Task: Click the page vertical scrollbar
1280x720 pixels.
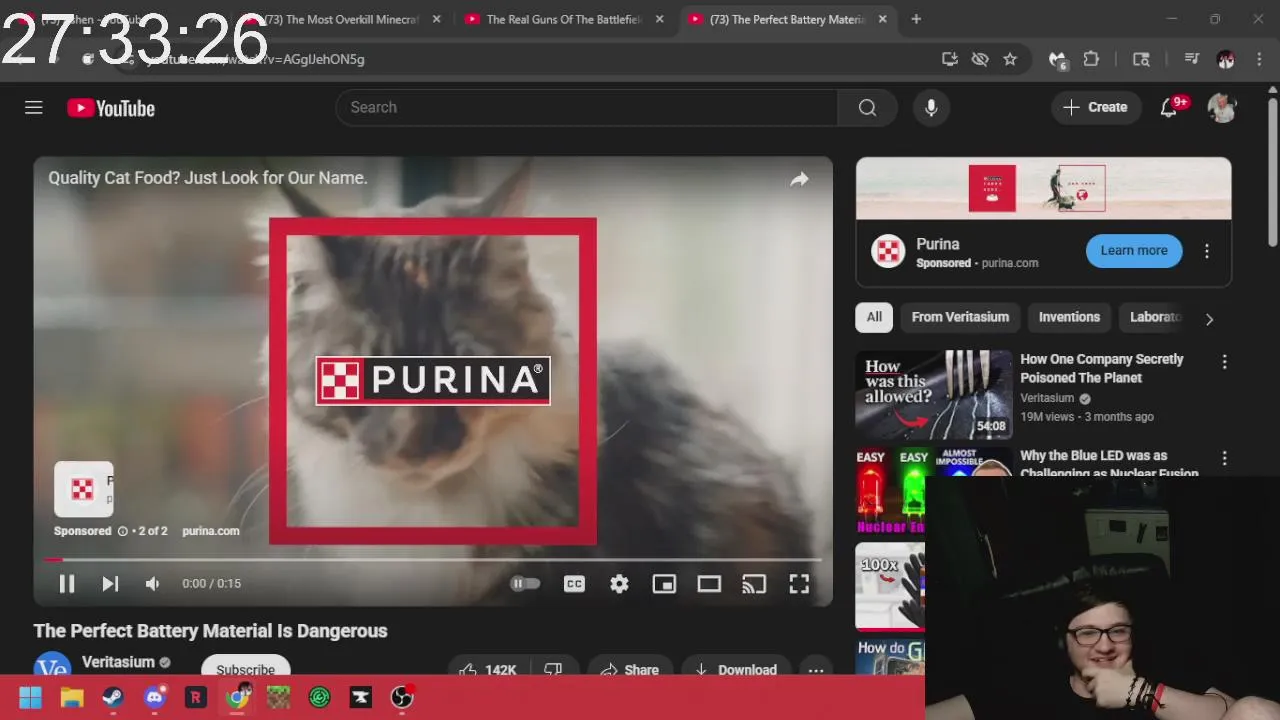Action: 1272,170
